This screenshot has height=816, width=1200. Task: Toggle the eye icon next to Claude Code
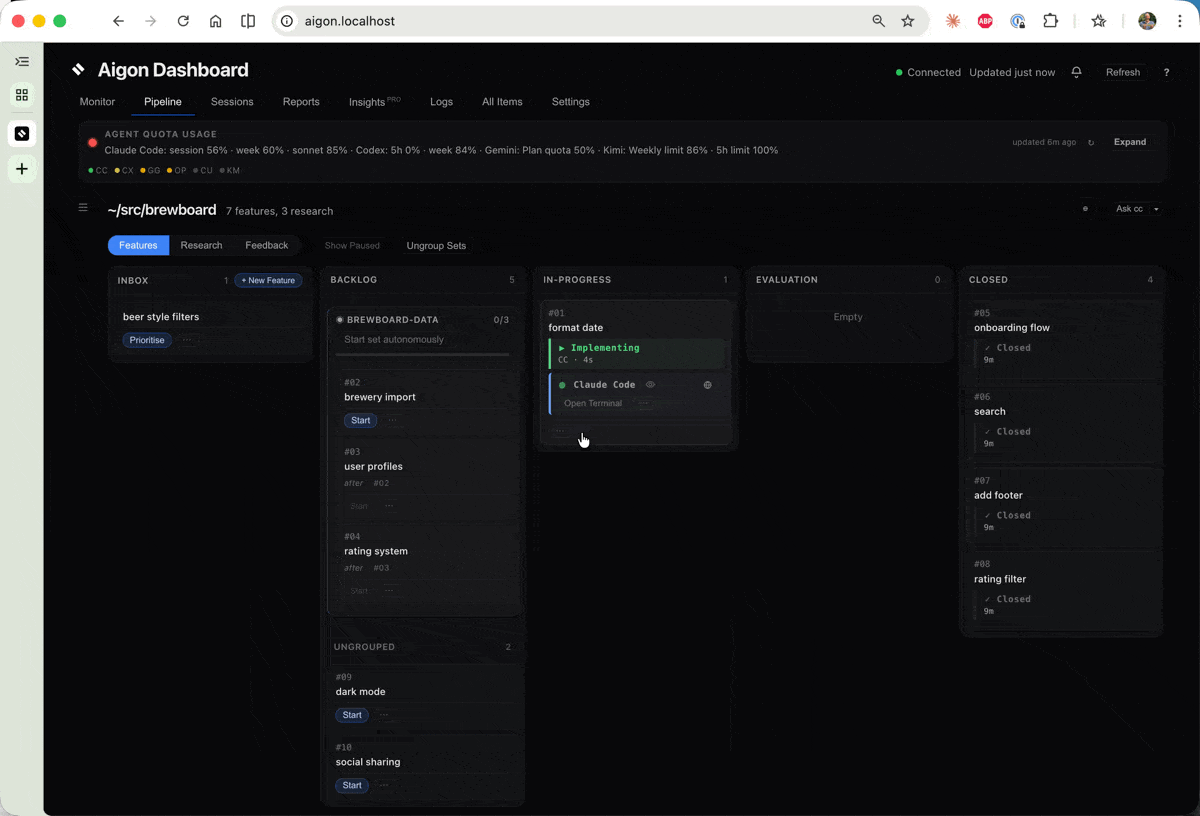coord(650,385)
